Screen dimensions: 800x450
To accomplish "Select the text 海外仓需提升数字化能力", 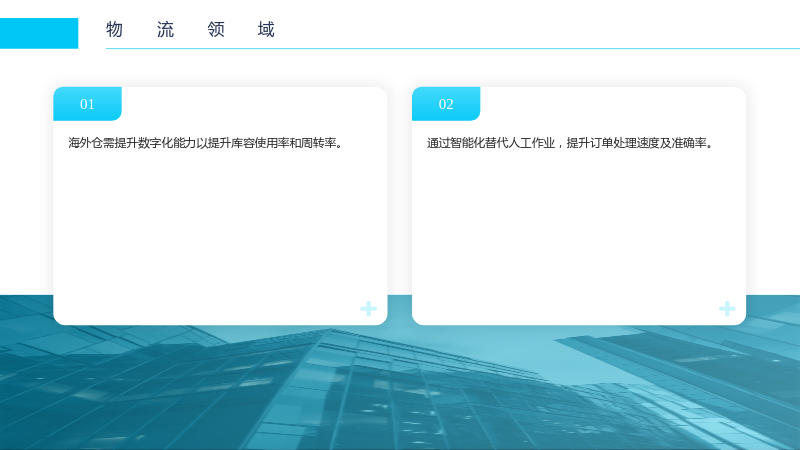I will click(x=132, y=143).
